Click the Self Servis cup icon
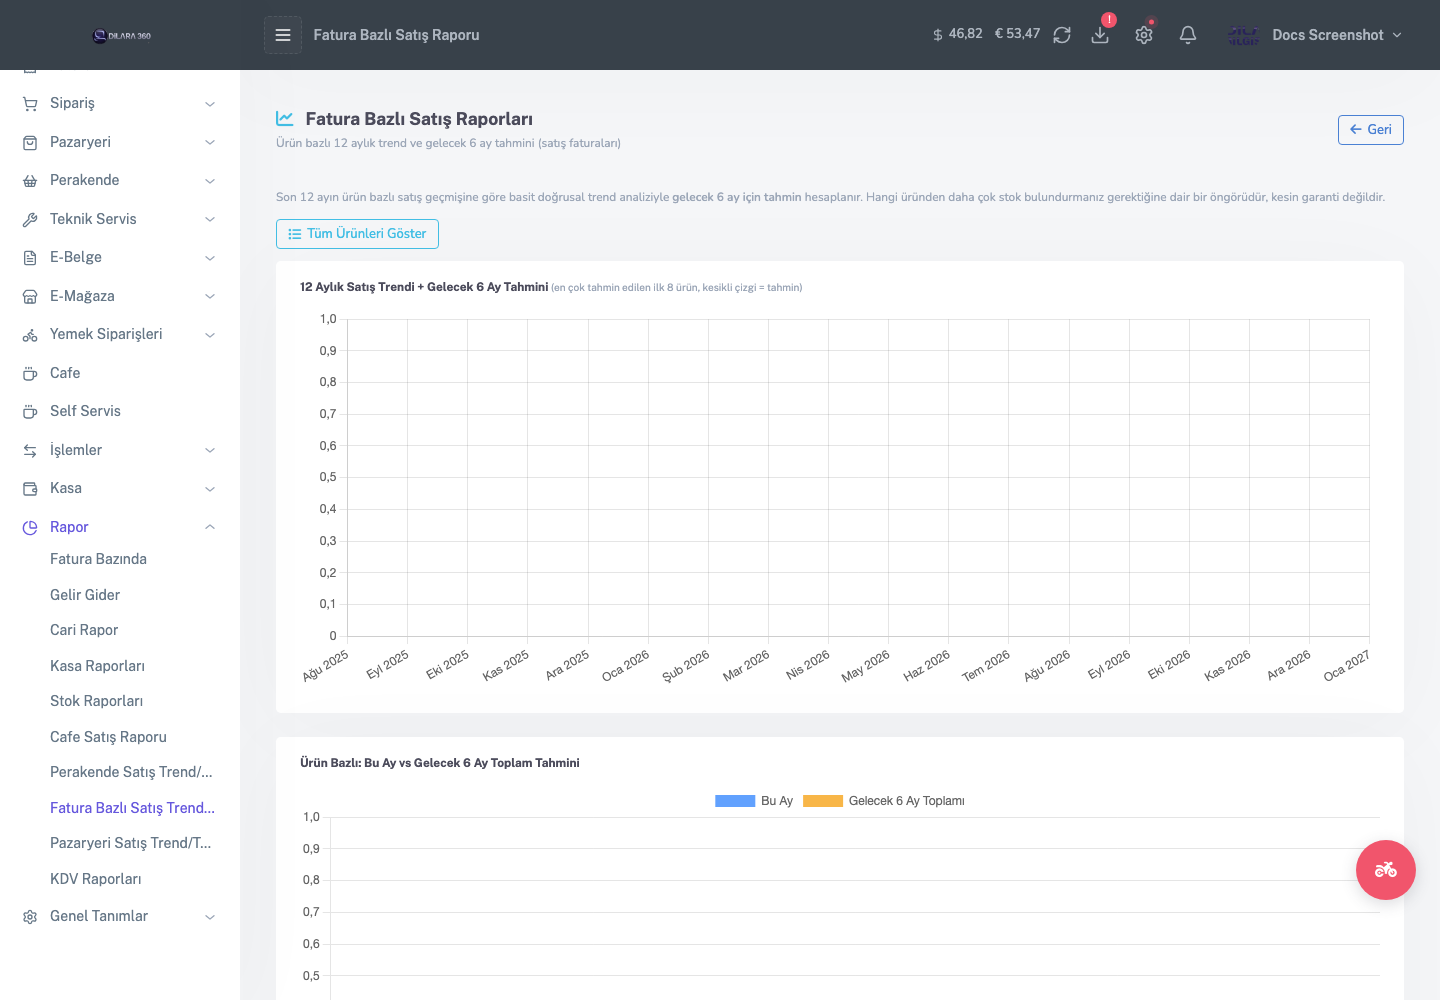 (30, 412)
